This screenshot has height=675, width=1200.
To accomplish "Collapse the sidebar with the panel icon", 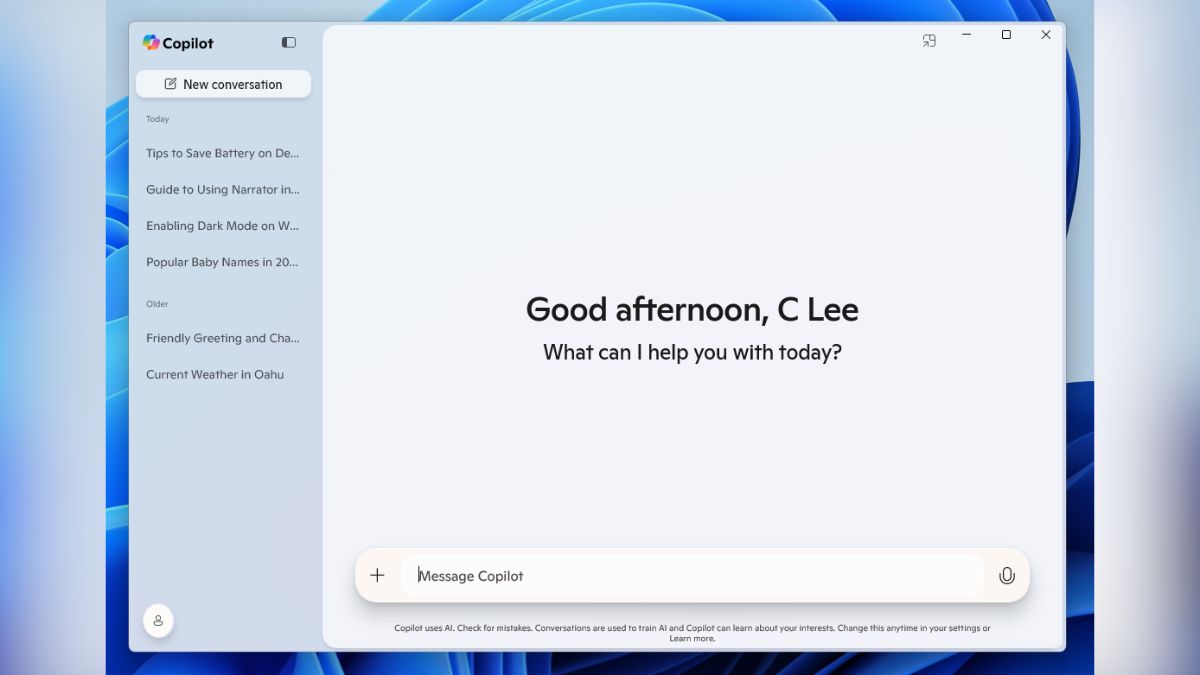I will click(x=288, y=42).
